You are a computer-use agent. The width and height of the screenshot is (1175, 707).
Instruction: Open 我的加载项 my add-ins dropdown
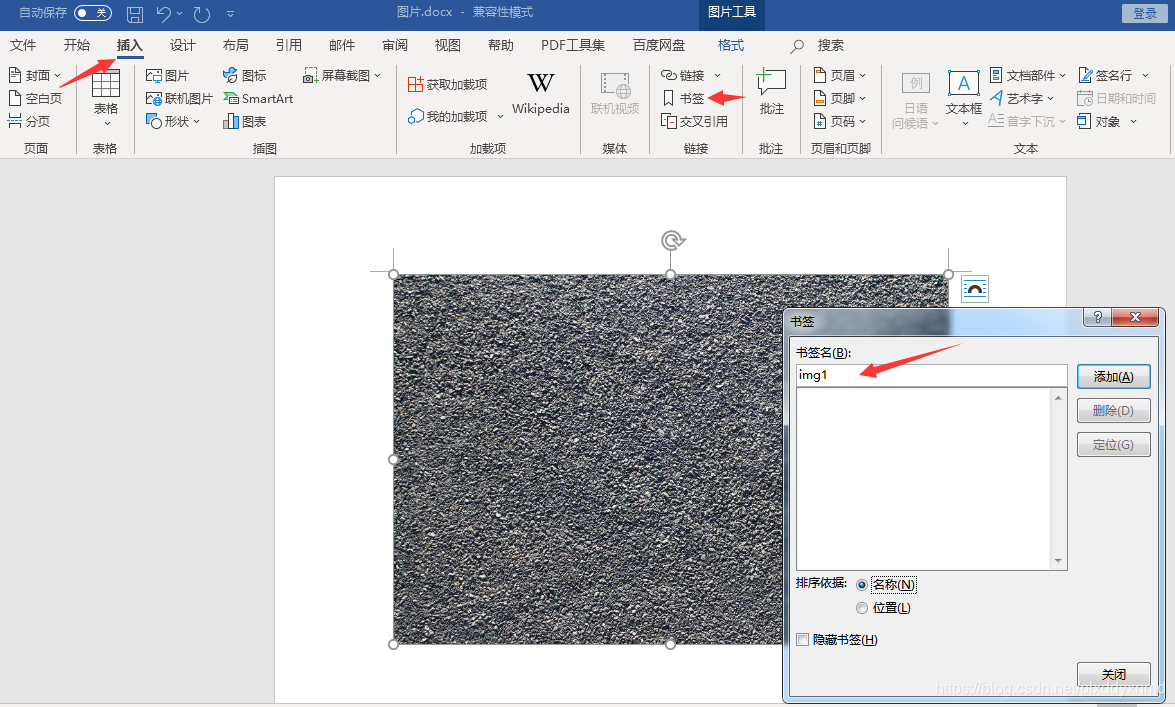click(x=456, y=116)
